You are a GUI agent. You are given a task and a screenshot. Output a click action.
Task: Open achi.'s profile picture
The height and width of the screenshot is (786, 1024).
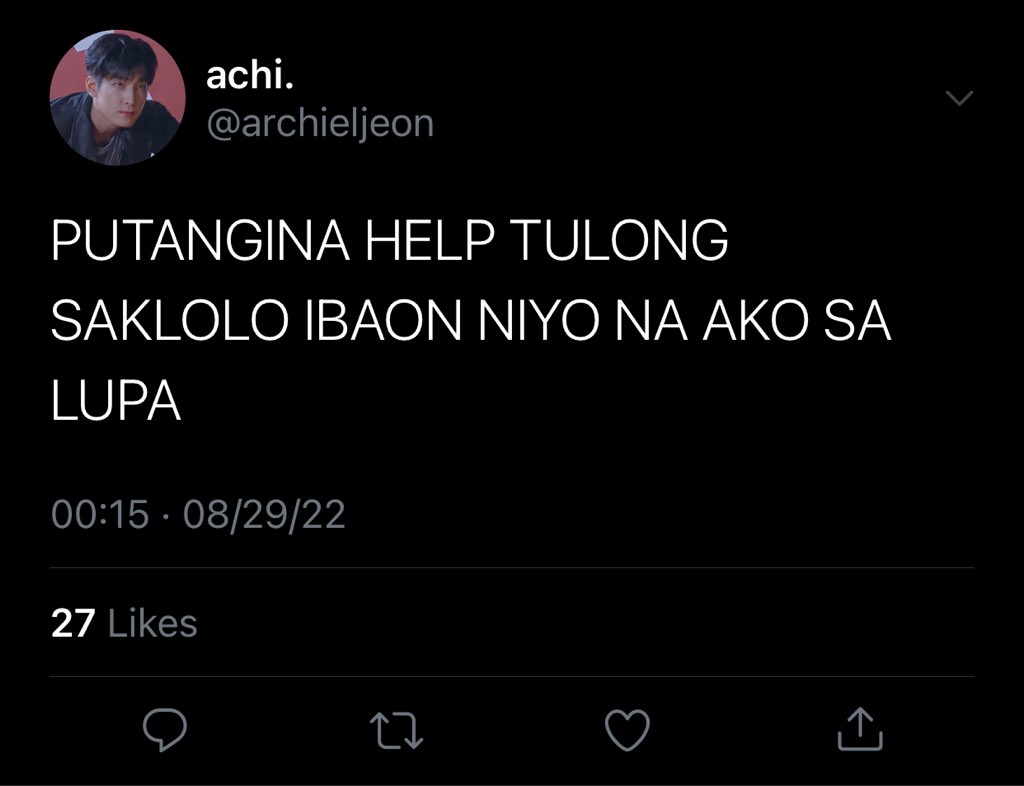(118, 97)
